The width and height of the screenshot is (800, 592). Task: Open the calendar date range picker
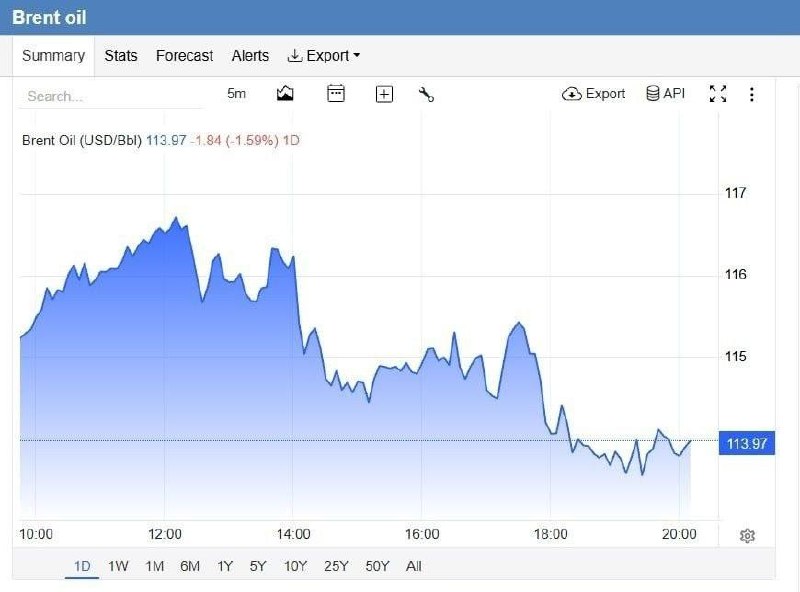pos(336,93)
